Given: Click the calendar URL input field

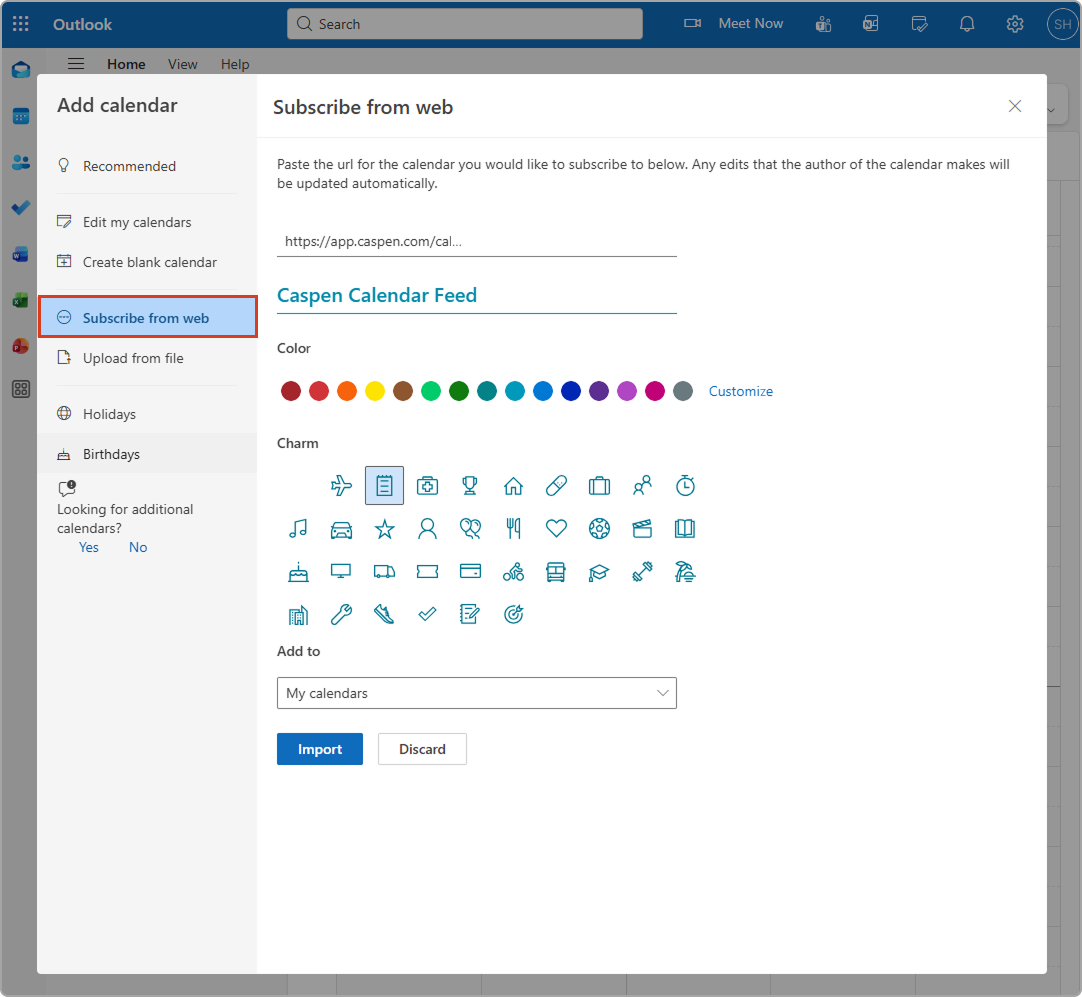Looking at the screenshot, I should (476, 241).
